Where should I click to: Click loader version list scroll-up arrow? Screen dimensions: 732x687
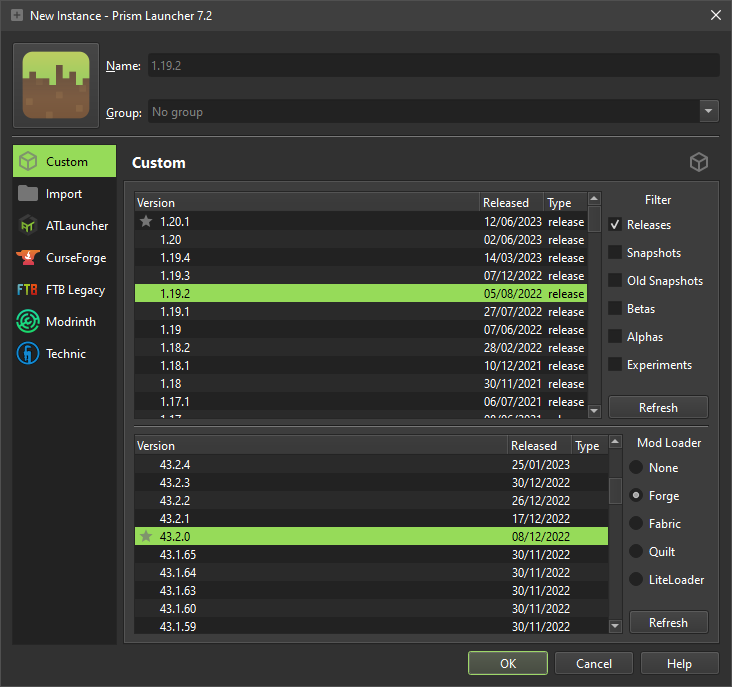click(x=615, y=442)
